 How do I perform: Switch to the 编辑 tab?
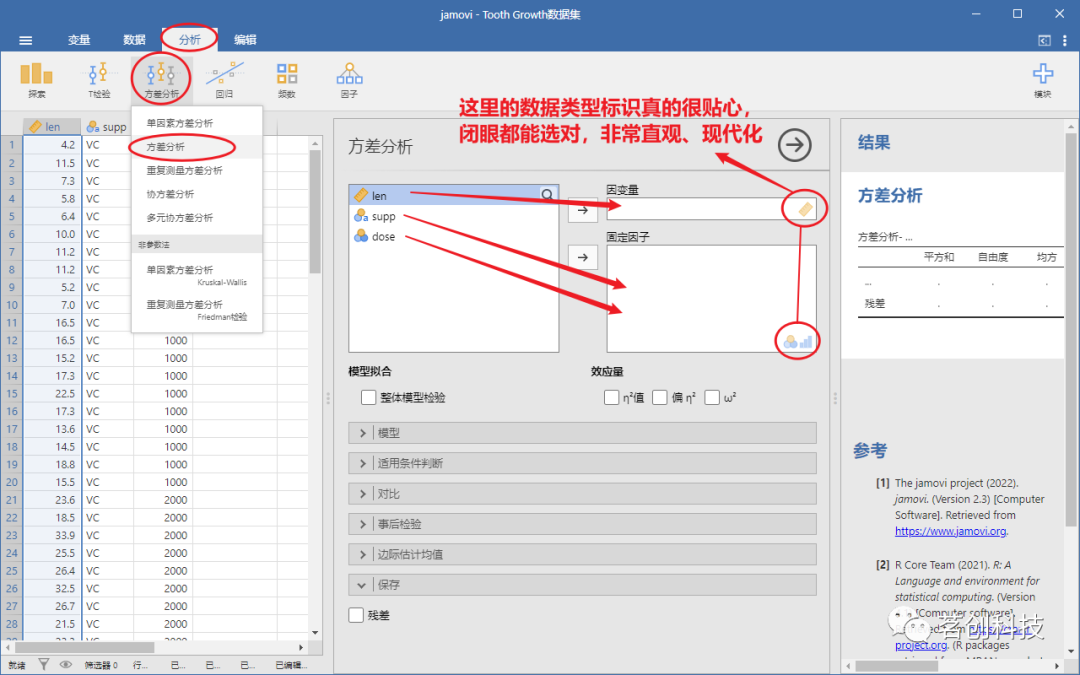point(245,40)
